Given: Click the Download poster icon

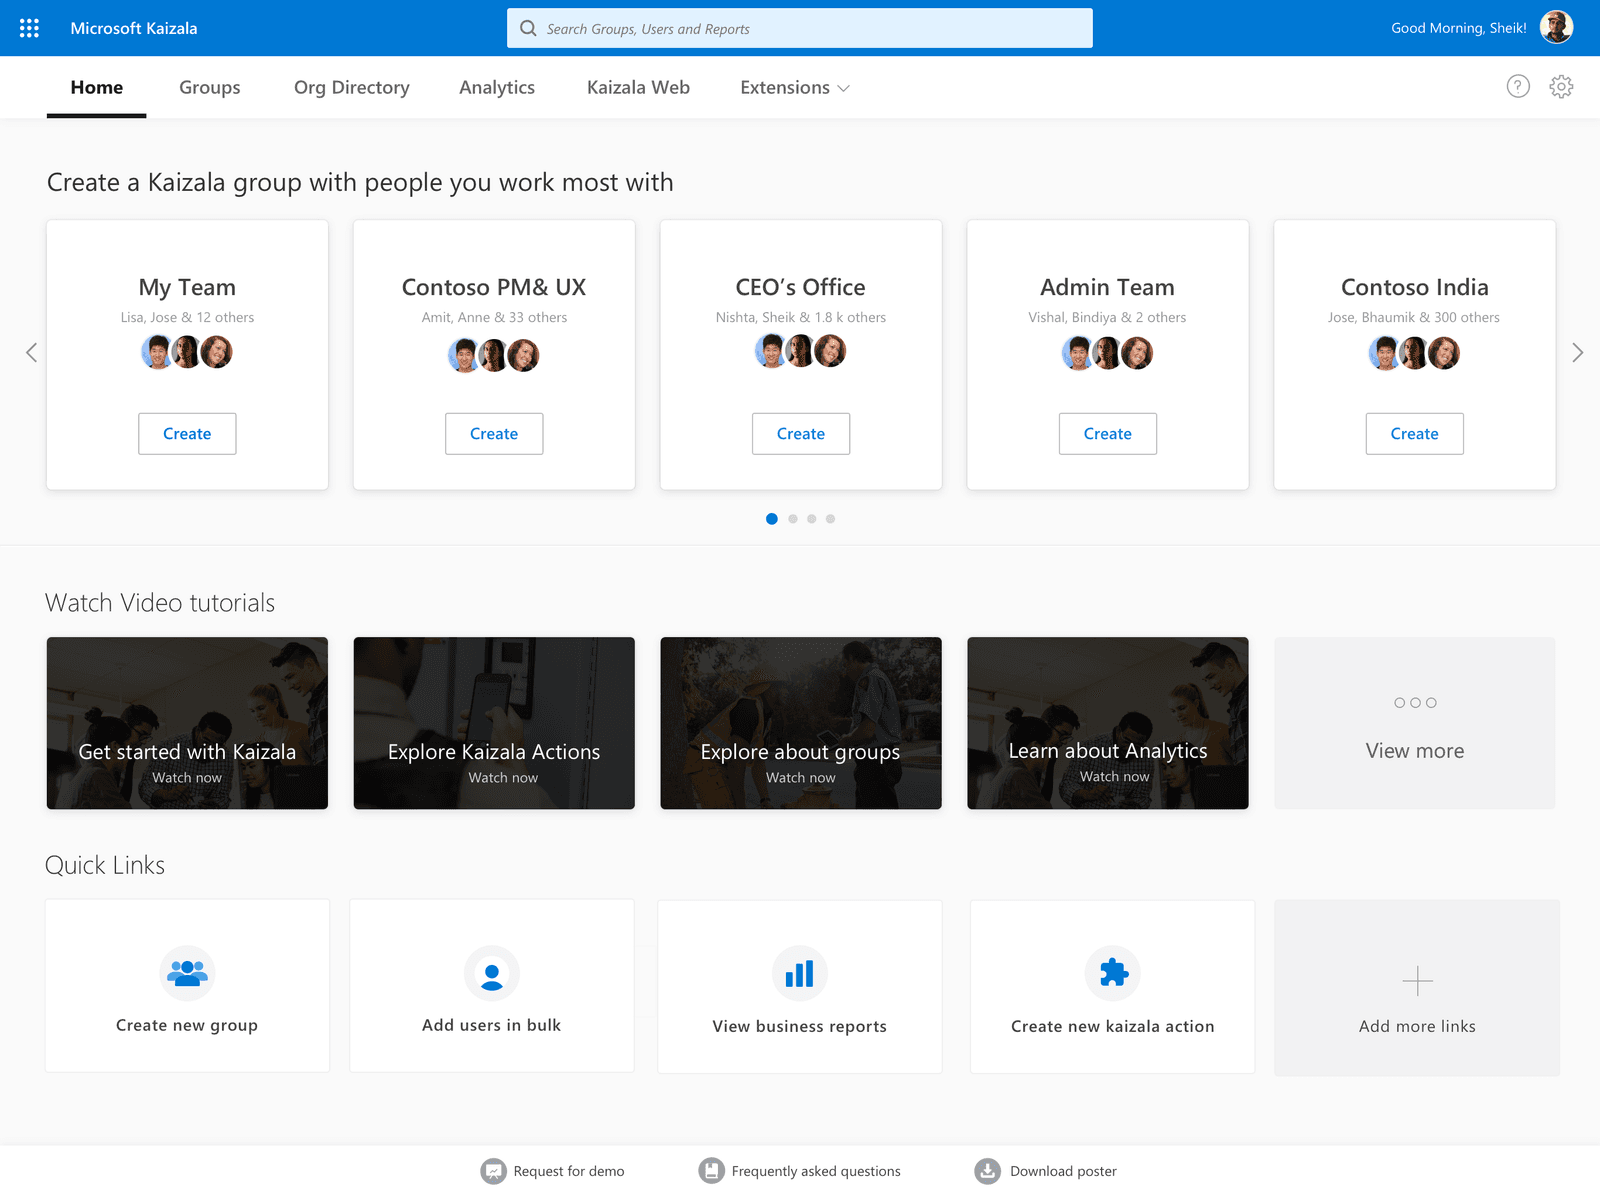Looking at the screenshot, I should point(988,1171).
